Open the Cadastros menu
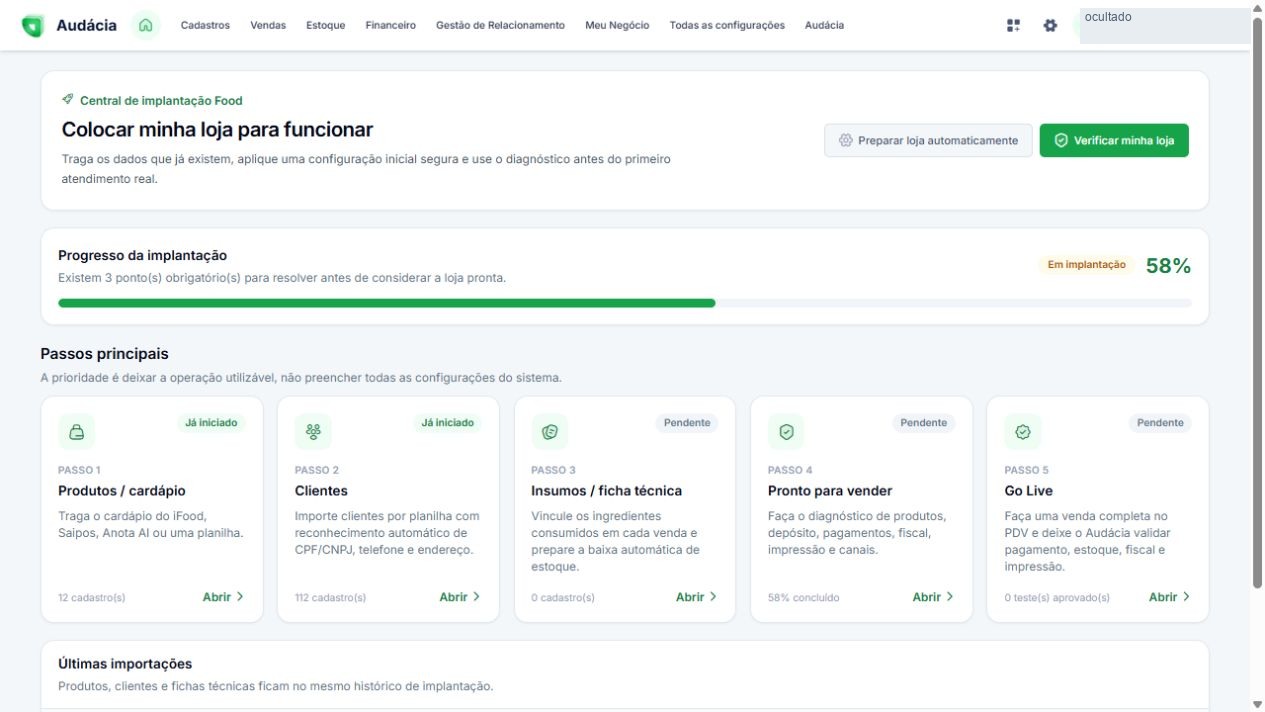Viewport: 1265px width, 712px height. pos(205,26)
